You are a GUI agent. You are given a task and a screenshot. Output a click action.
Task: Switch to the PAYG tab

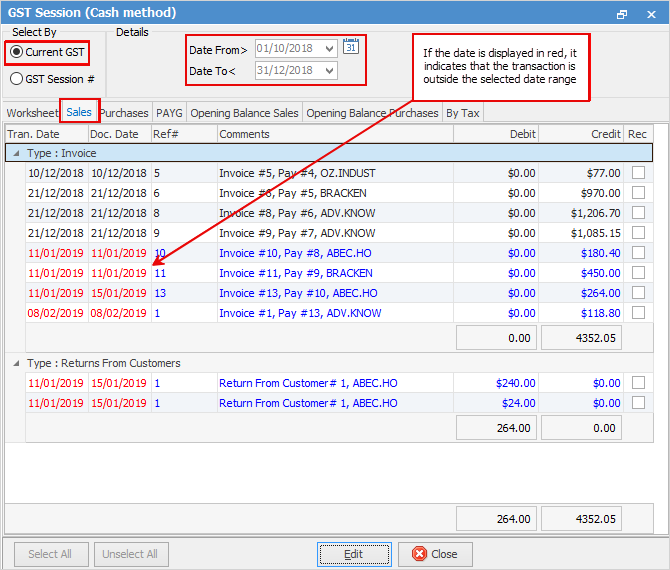pyautogui.click(x=169, y=113)
